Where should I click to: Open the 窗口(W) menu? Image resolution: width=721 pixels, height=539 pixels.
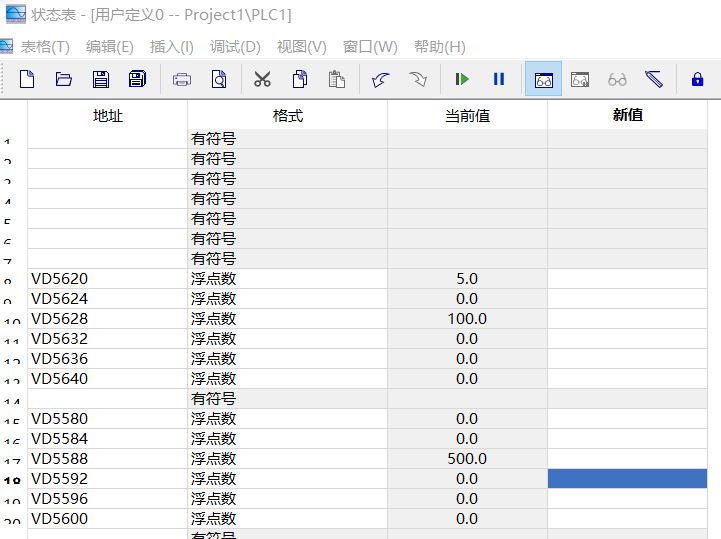370,46
